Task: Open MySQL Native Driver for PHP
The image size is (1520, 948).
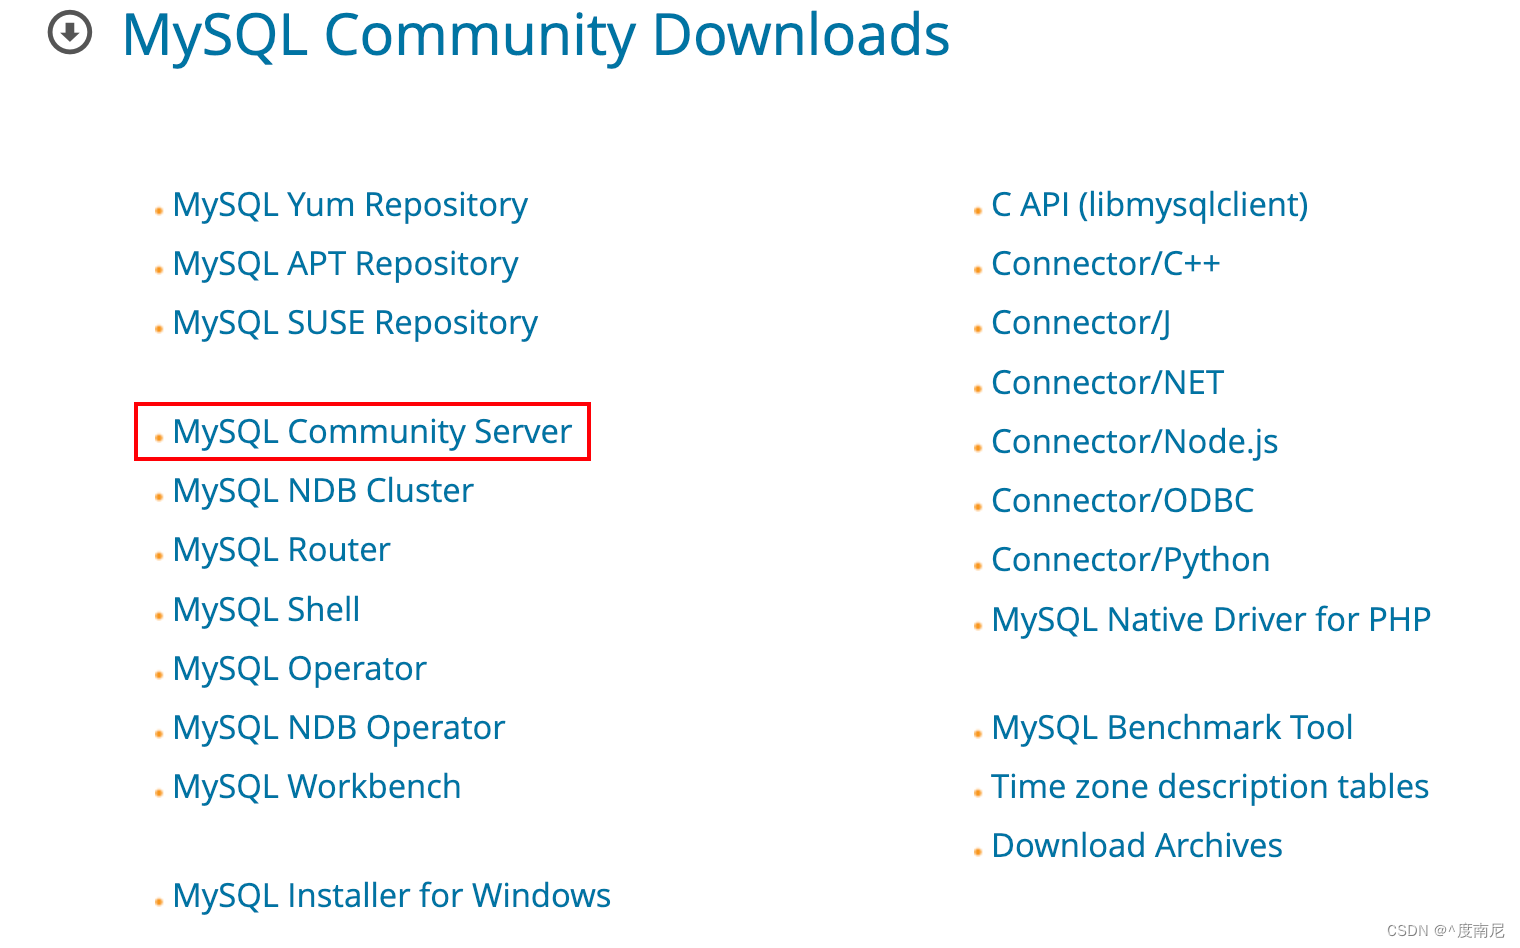Action: (x=1211, y=620)
